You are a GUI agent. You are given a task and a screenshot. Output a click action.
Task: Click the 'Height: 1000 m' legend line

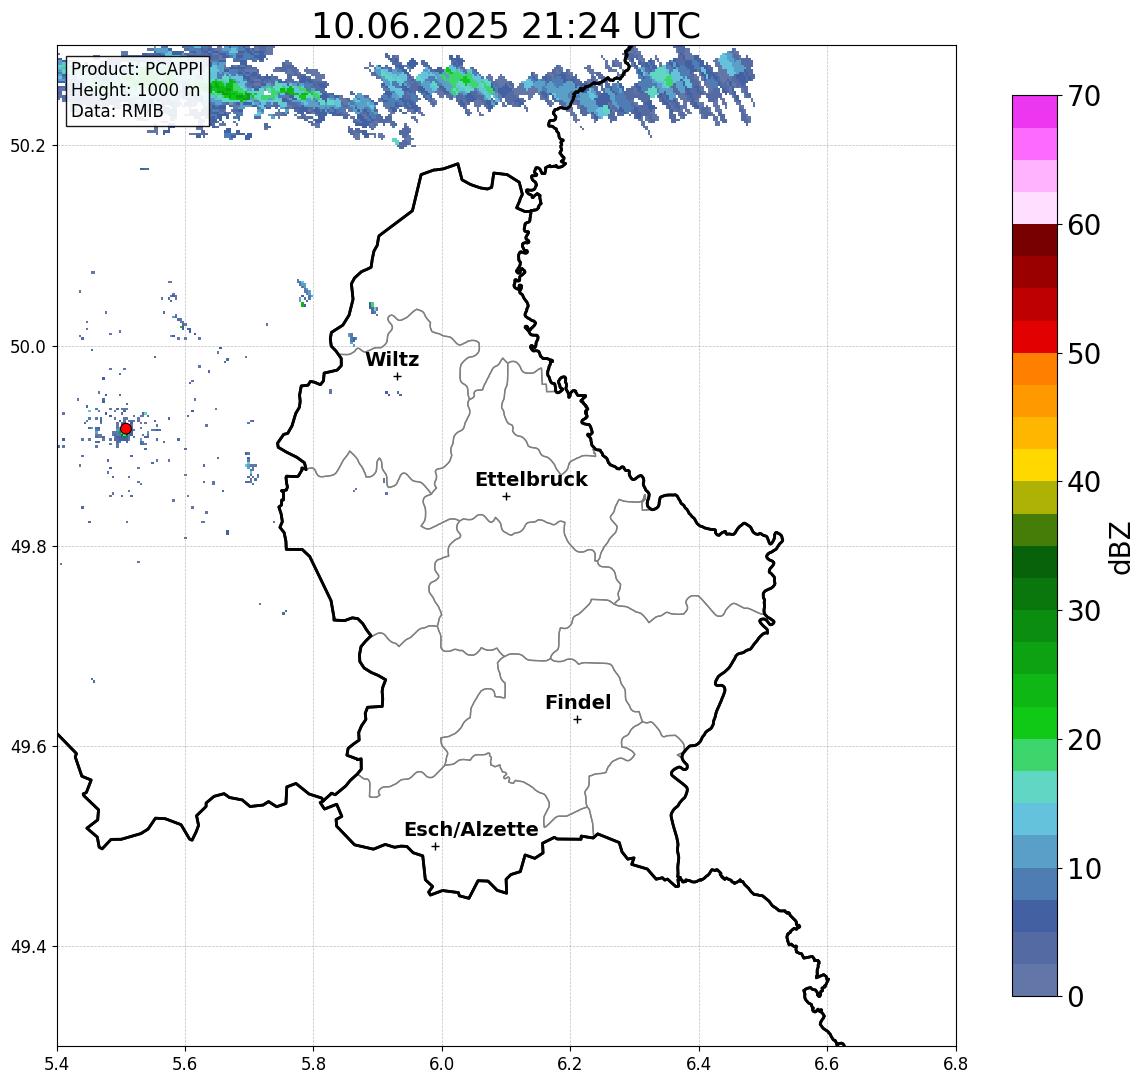tap(135, 90)
